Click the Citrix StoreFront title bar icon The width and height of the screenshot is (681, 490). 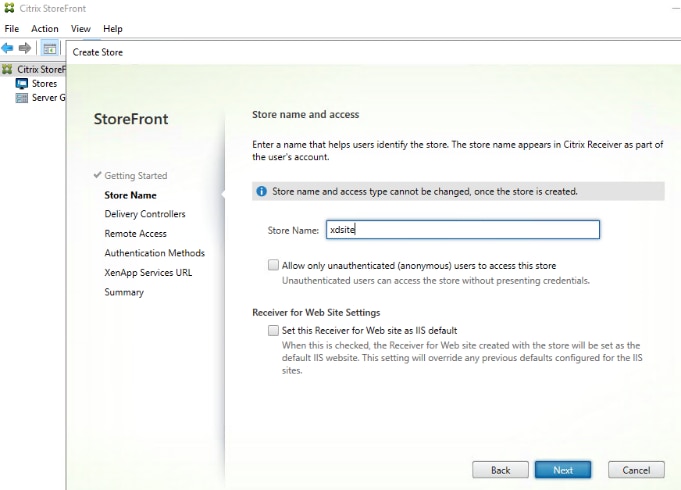point(9,8)
